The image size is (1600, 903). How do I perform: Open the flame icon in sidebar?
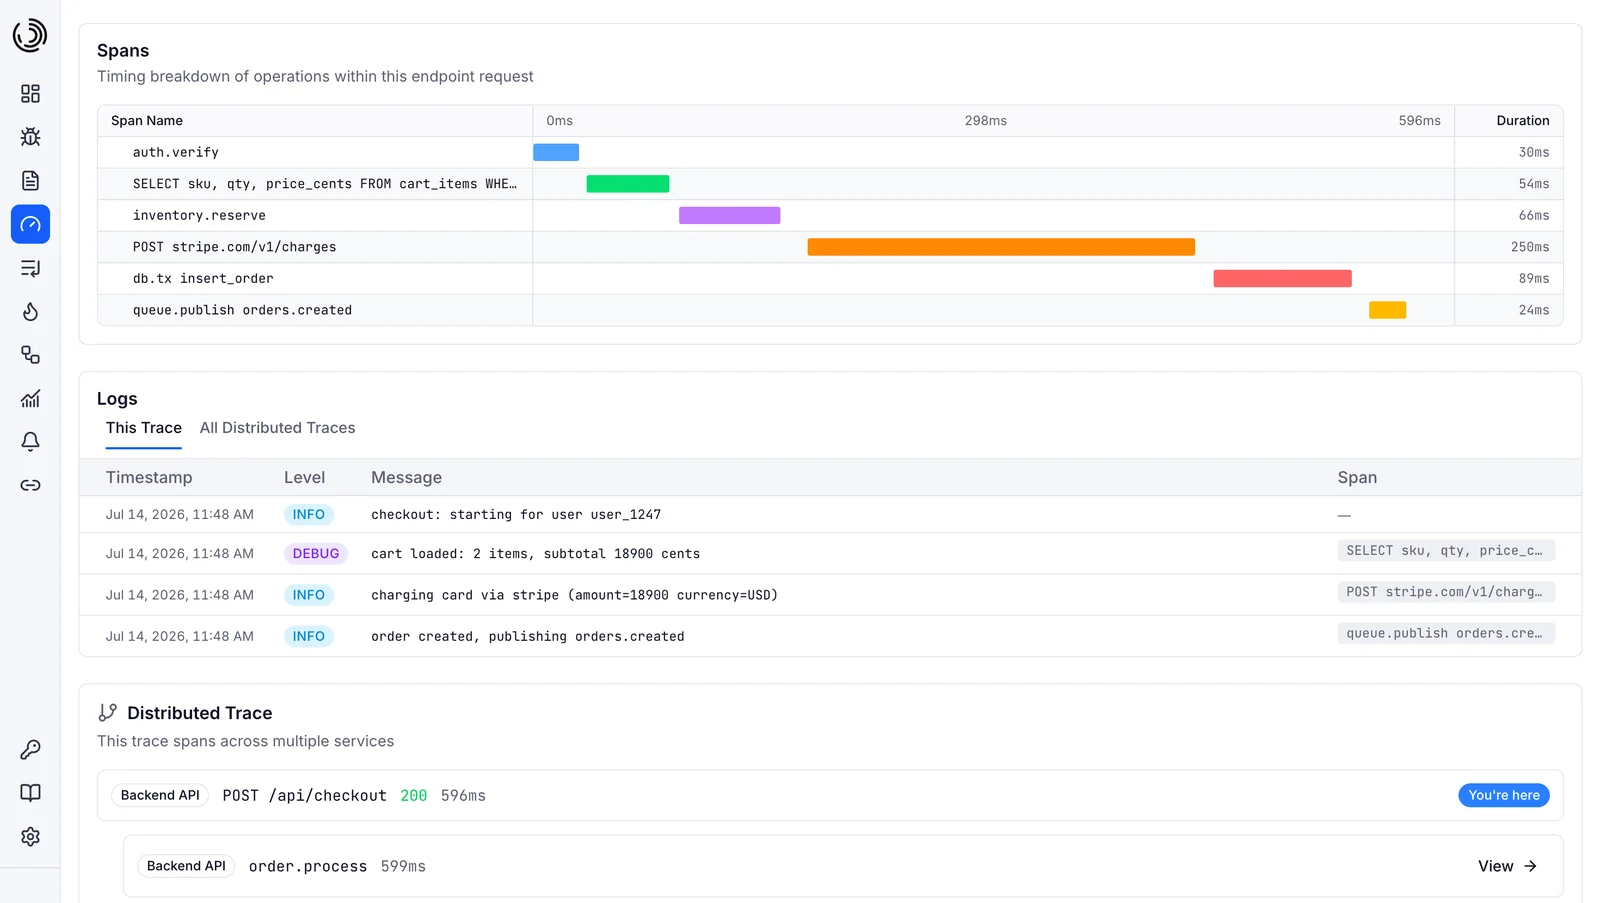click(x=30, y=312)
